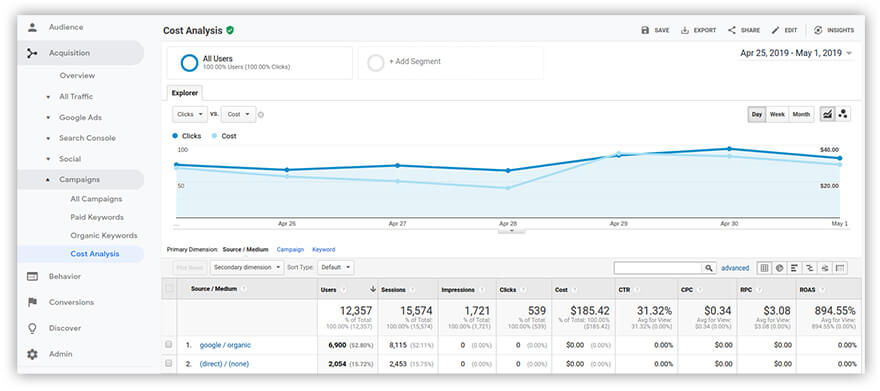Click the Share icon in the report header
The image size is (880, 391).
pyautogui.click(x=732, y=30)
